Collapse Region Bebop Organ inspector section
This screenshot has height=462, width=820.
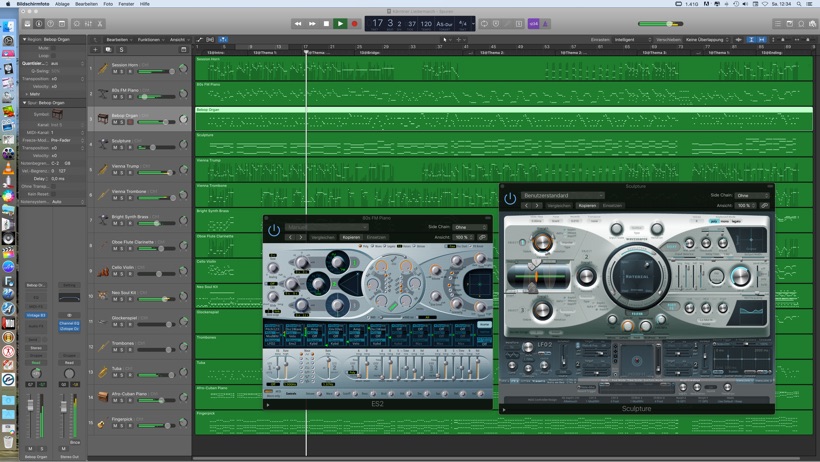tap(24, 39)
